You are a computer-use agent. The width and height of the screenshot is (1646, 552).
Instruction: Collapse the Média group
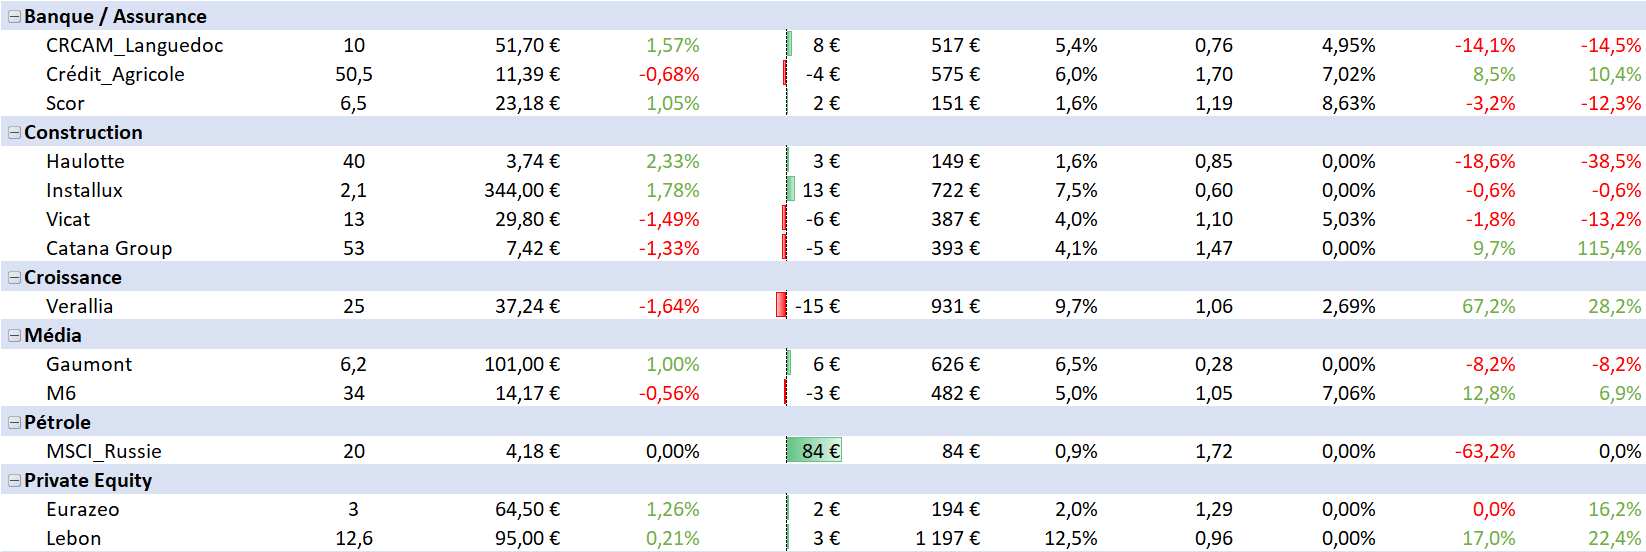point(14,336)
